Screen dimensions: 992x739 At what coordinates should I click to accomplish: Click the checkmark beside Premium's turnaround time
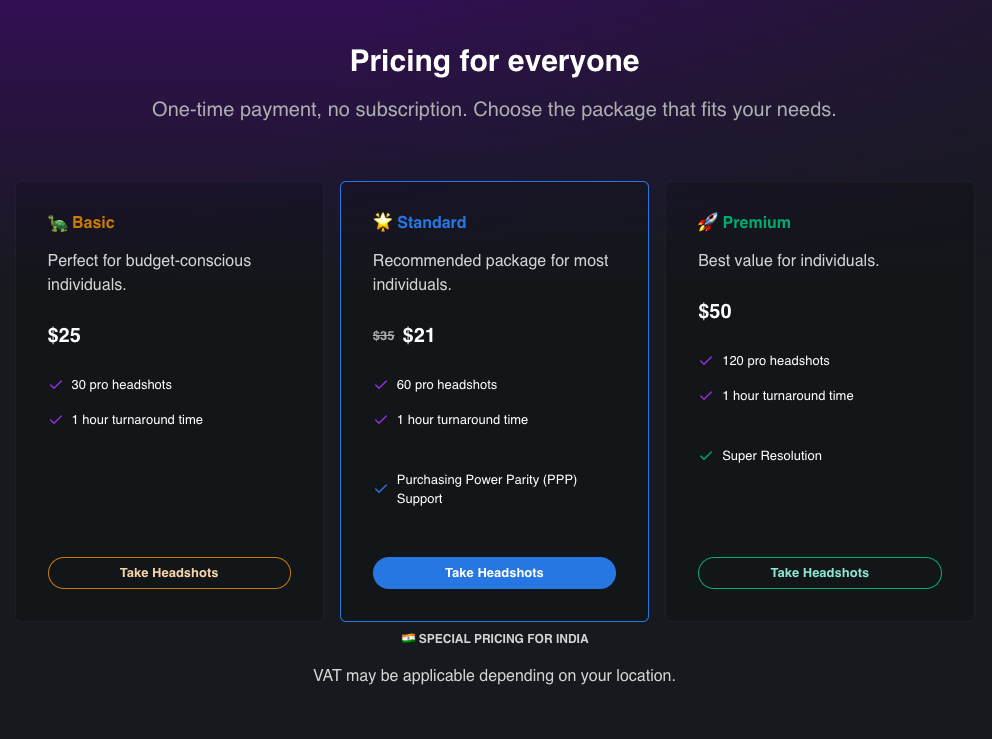click(705, 395)
